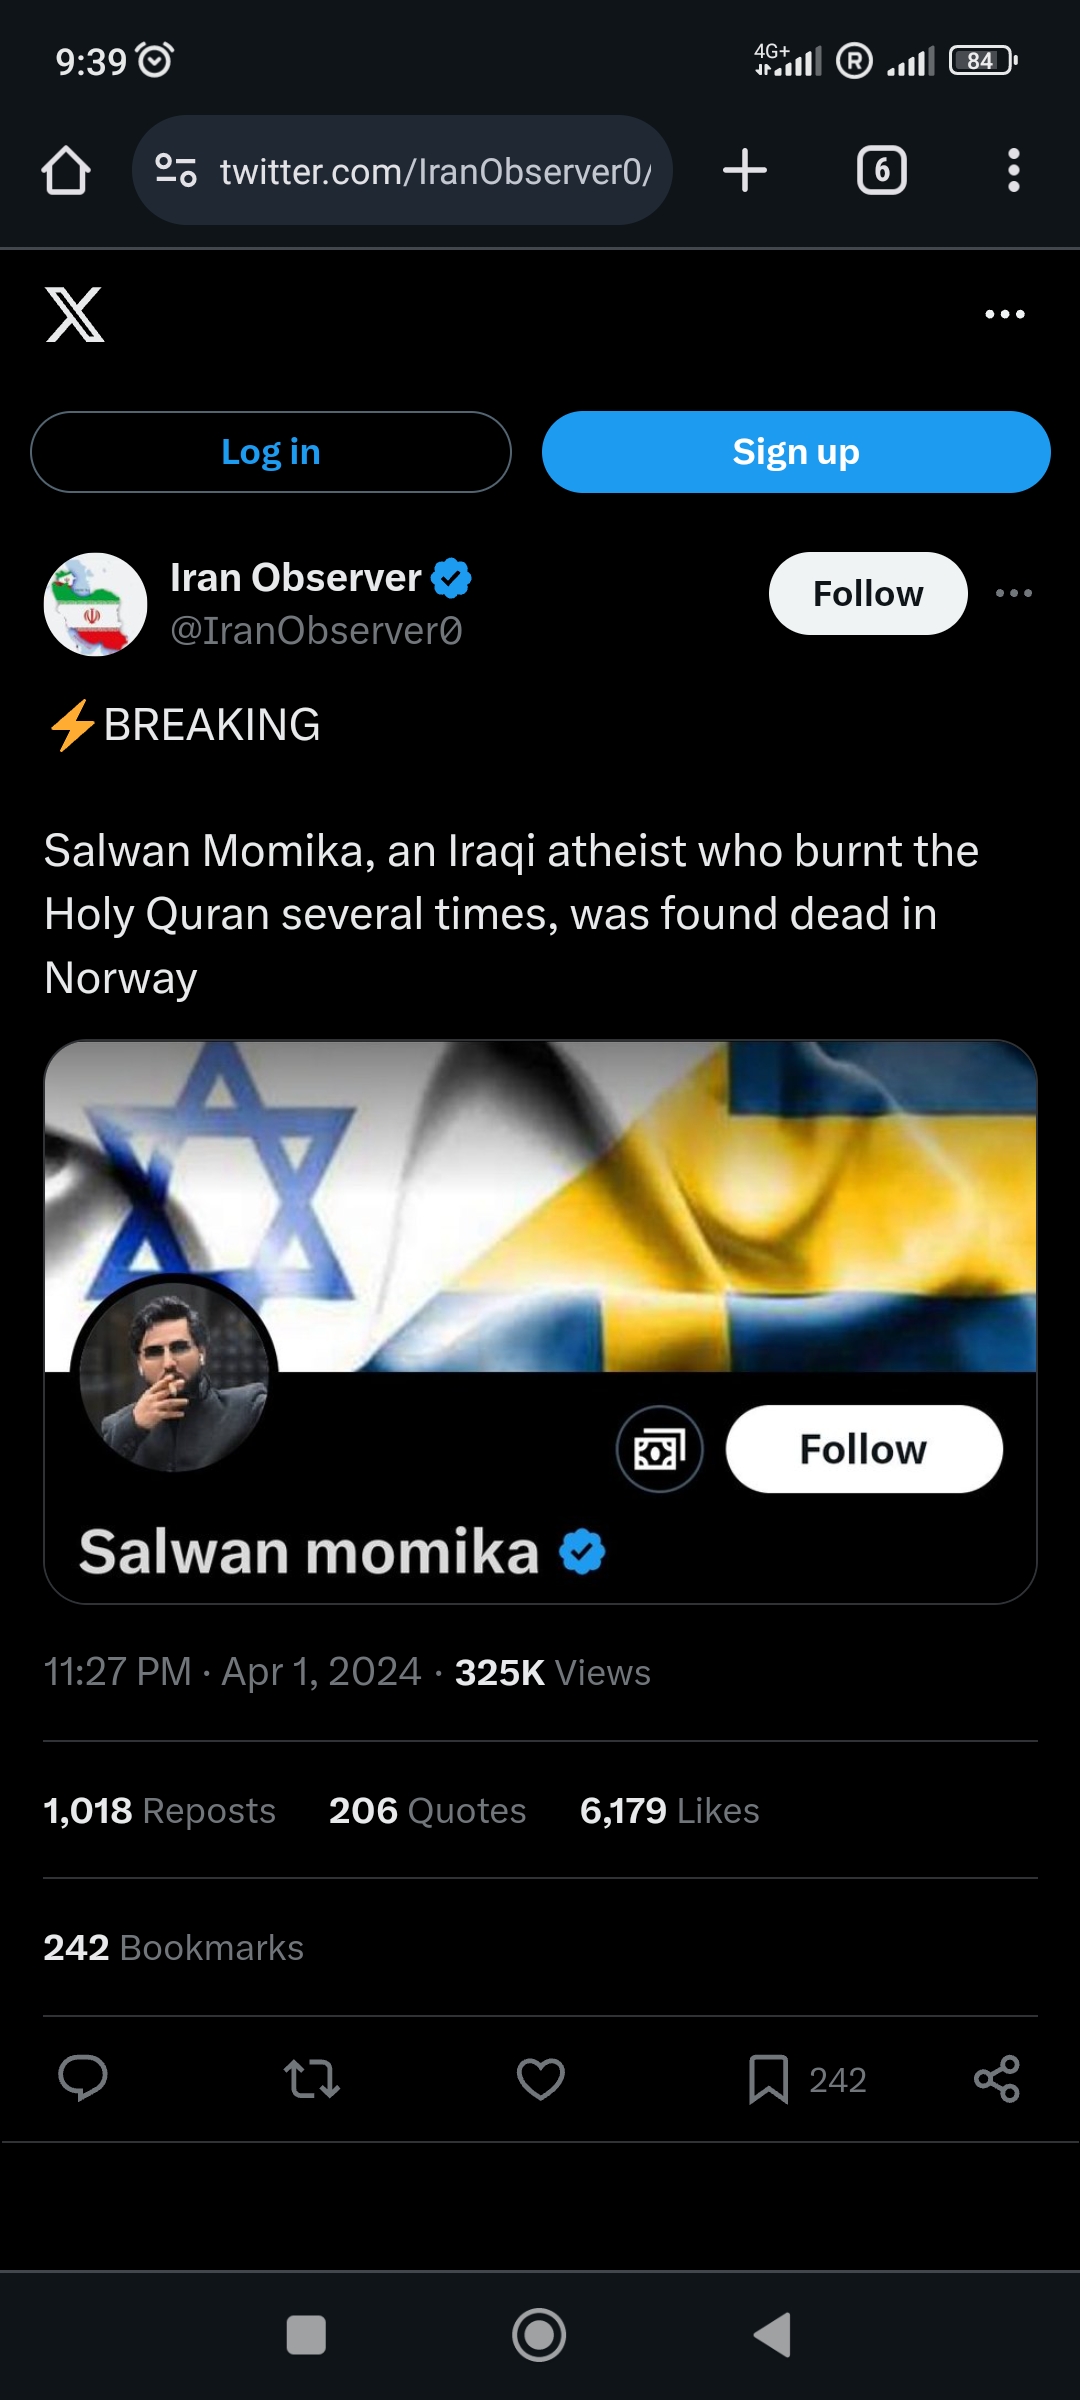View the 1,018 Reposts list
1080x2400 pixels.
pos(159,1811)
